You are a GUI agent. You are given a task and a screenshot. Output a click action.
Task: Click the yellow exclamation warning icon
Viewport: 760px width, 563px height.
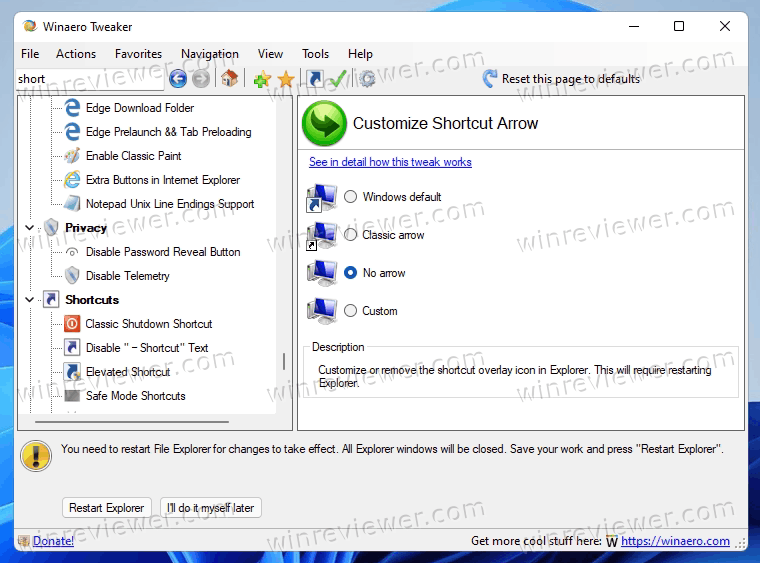point(36,456)
